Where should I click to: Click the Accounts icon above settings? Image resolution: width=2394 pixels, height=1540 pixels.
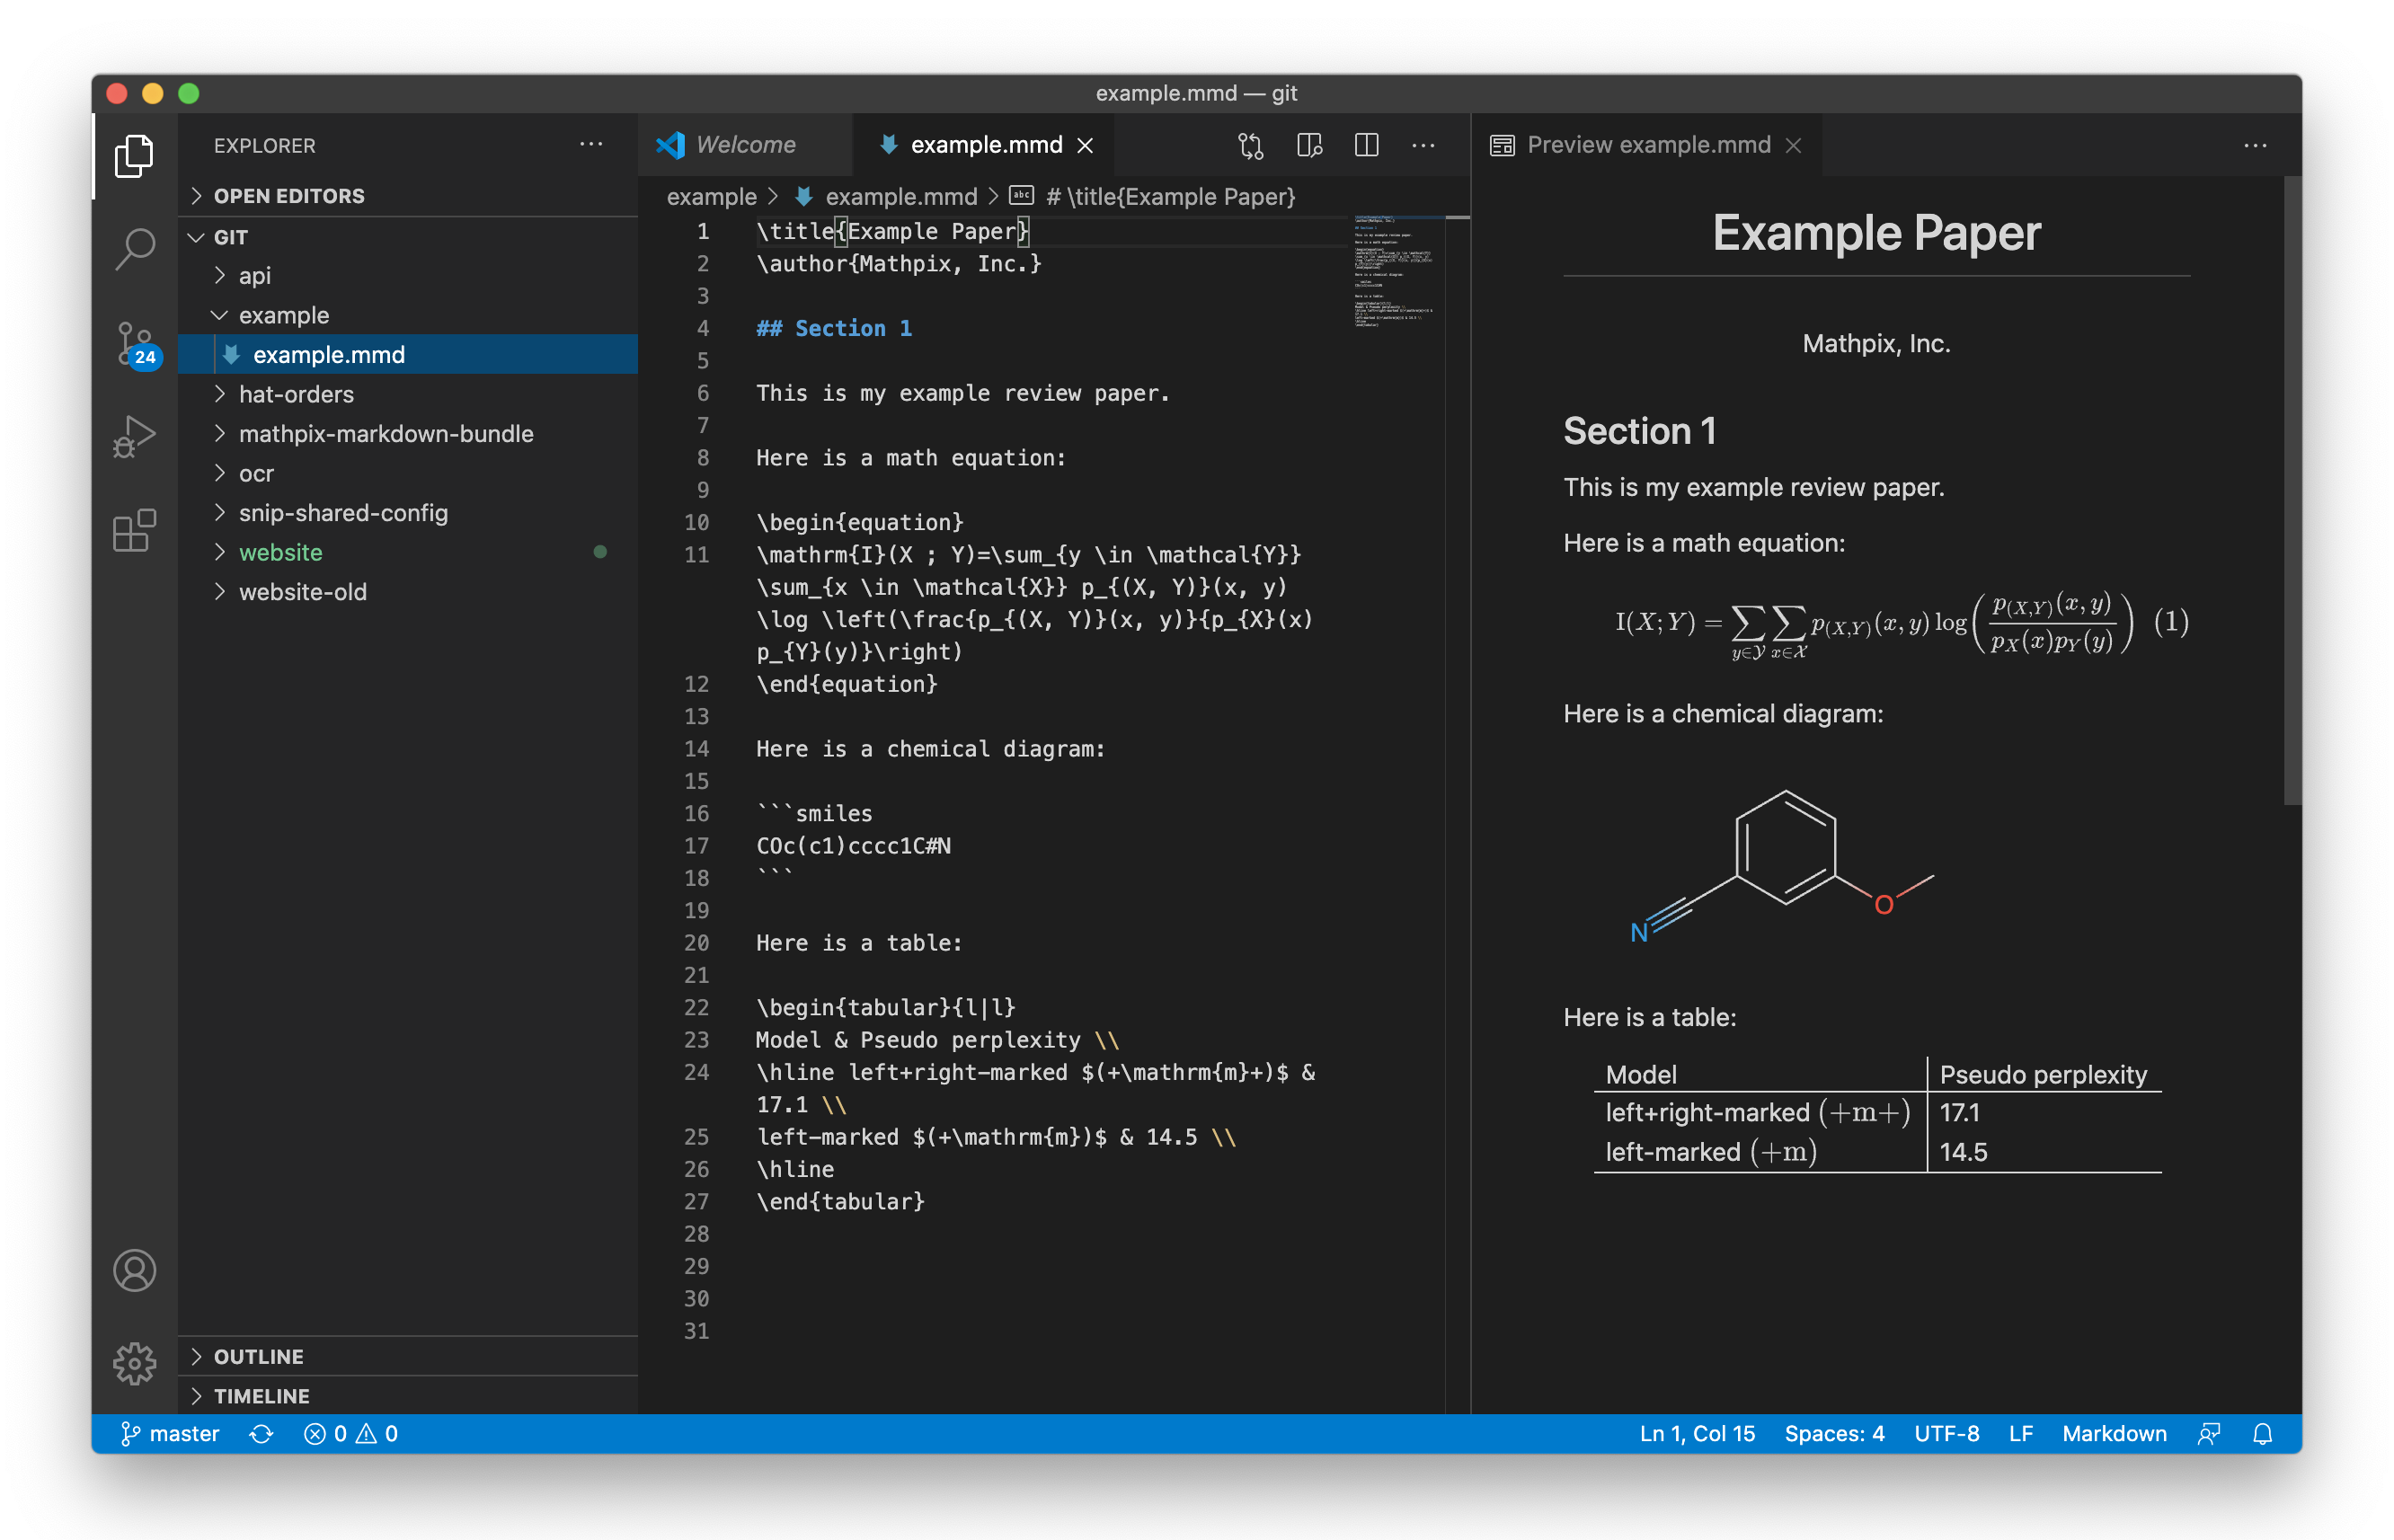[134, 1270]
